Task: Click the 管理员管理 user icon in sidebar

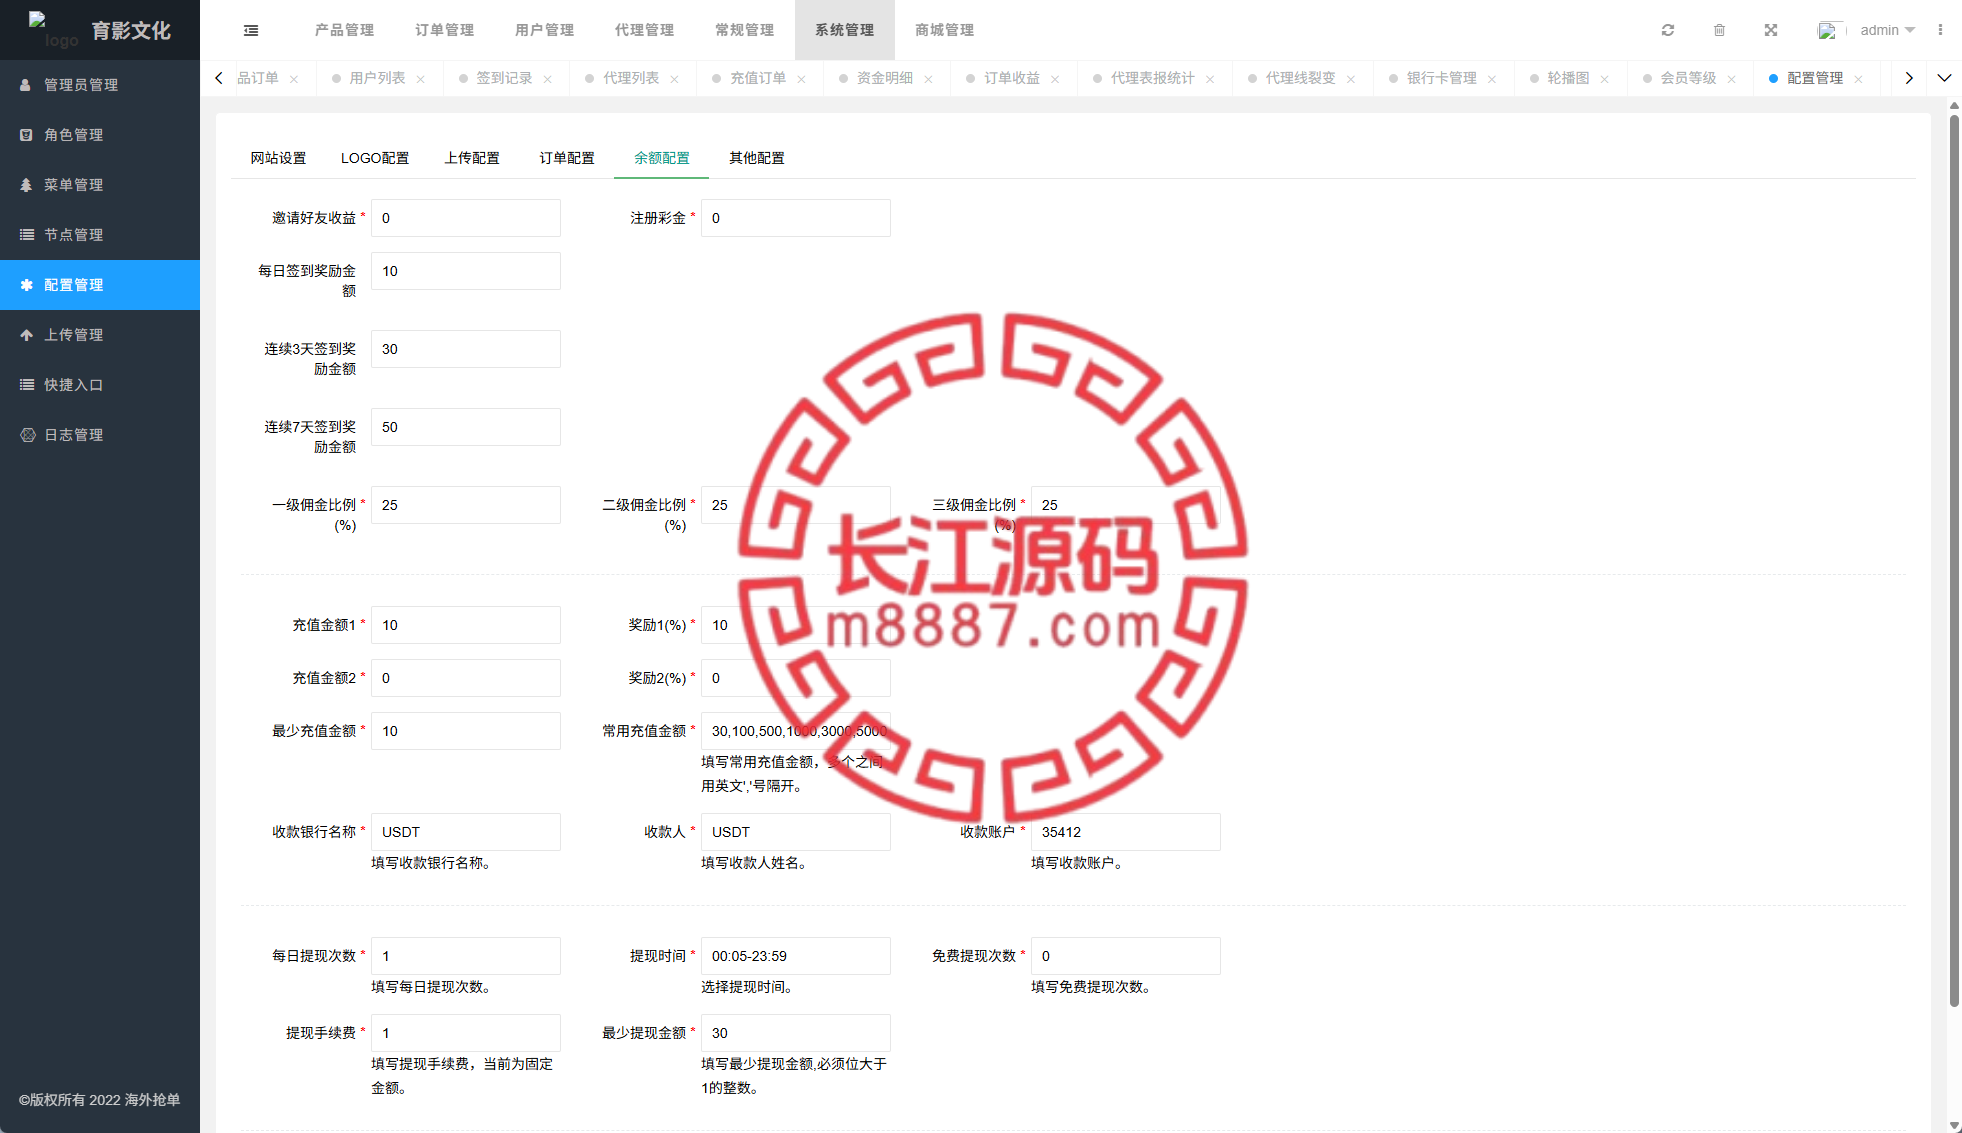Action: (26, 85)
